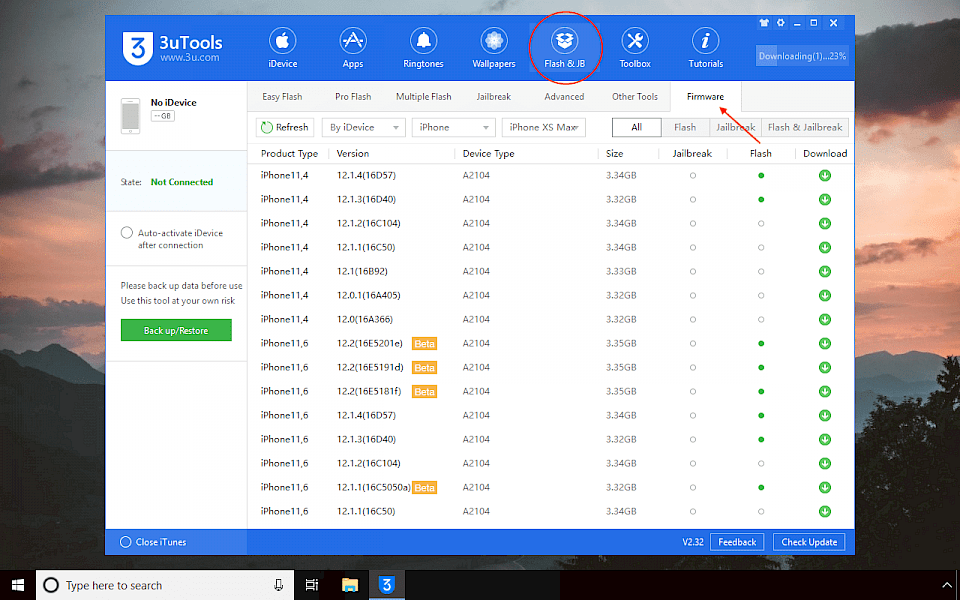
Task: Toggle the Close iTunes option
Action: 126,542
